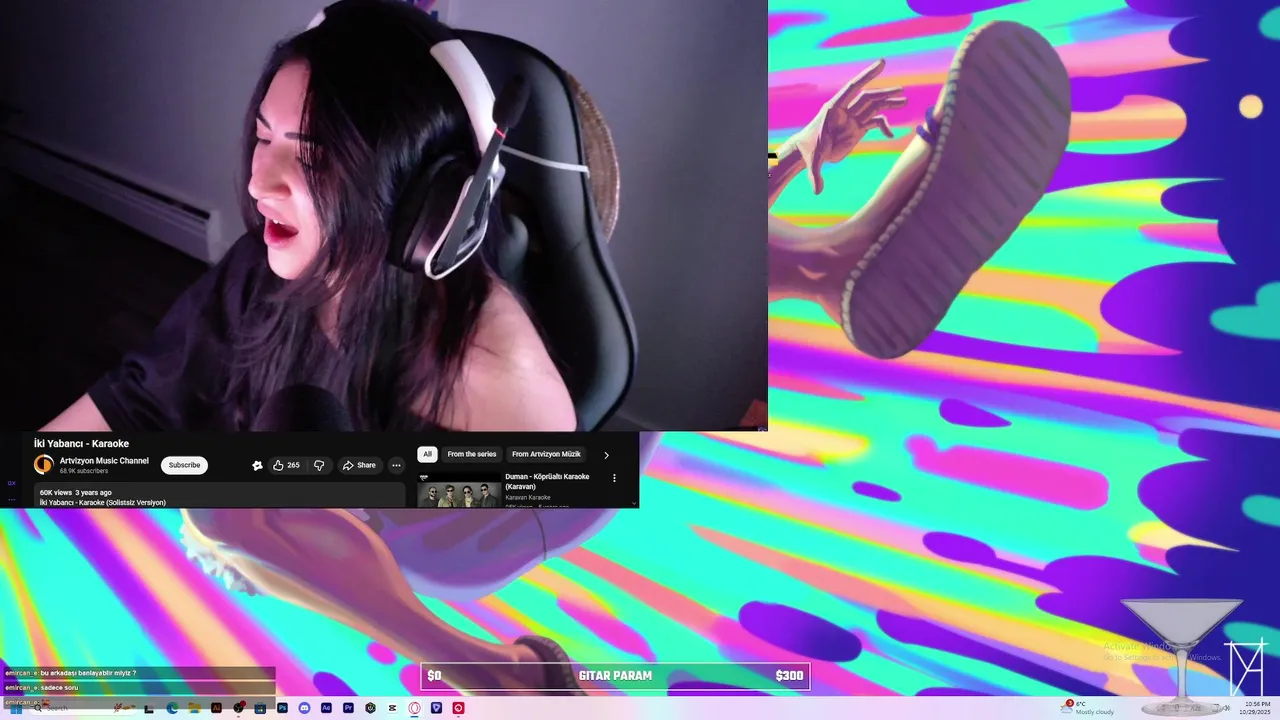Open File Explorer from the taskbar
The height and width of the screenshot is (720, 1280).
point(194,708)
